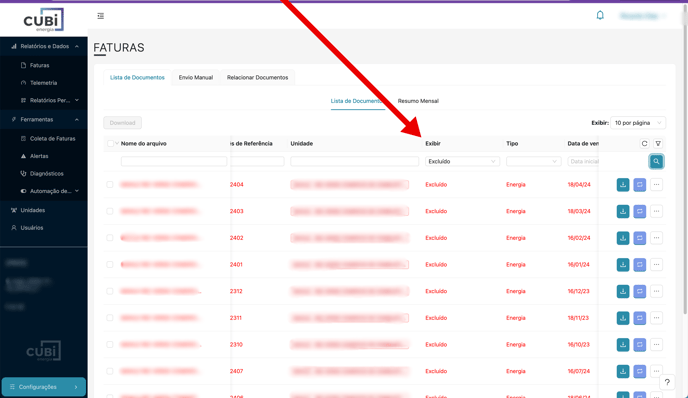Open the notifications bell icon
Screen dimensions: 688x398
(600, 16)
